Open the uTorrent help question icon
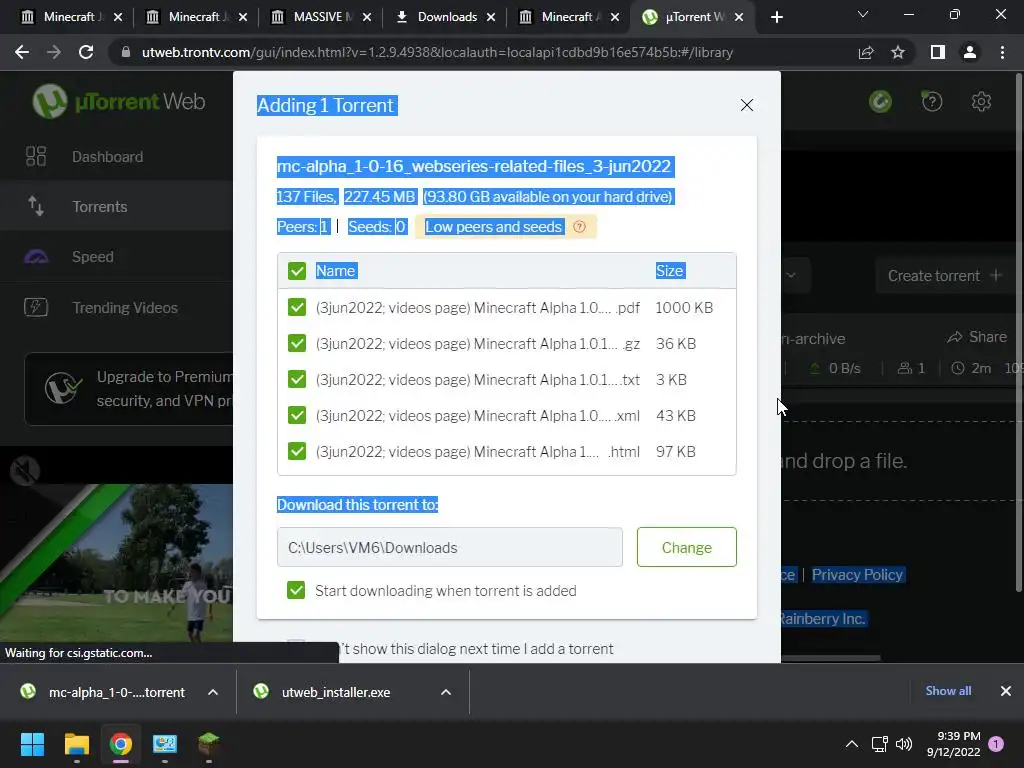This screenshot has height=768, width=1024. coord(932,102)
